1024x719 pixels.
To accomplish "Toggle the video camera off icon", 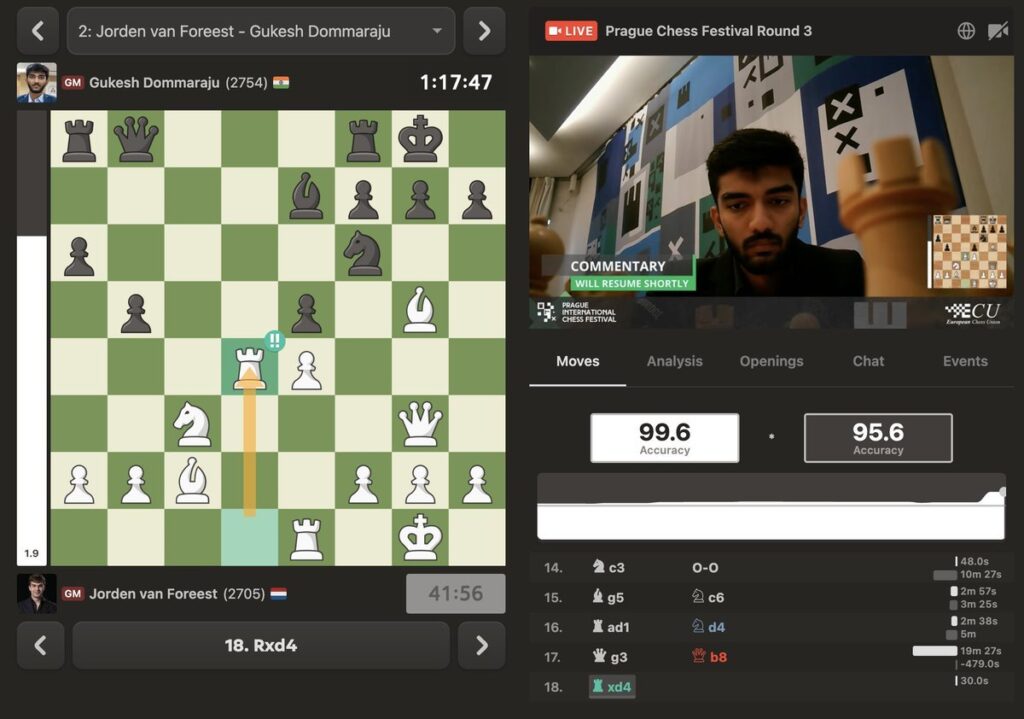I will tap(998, 31).
